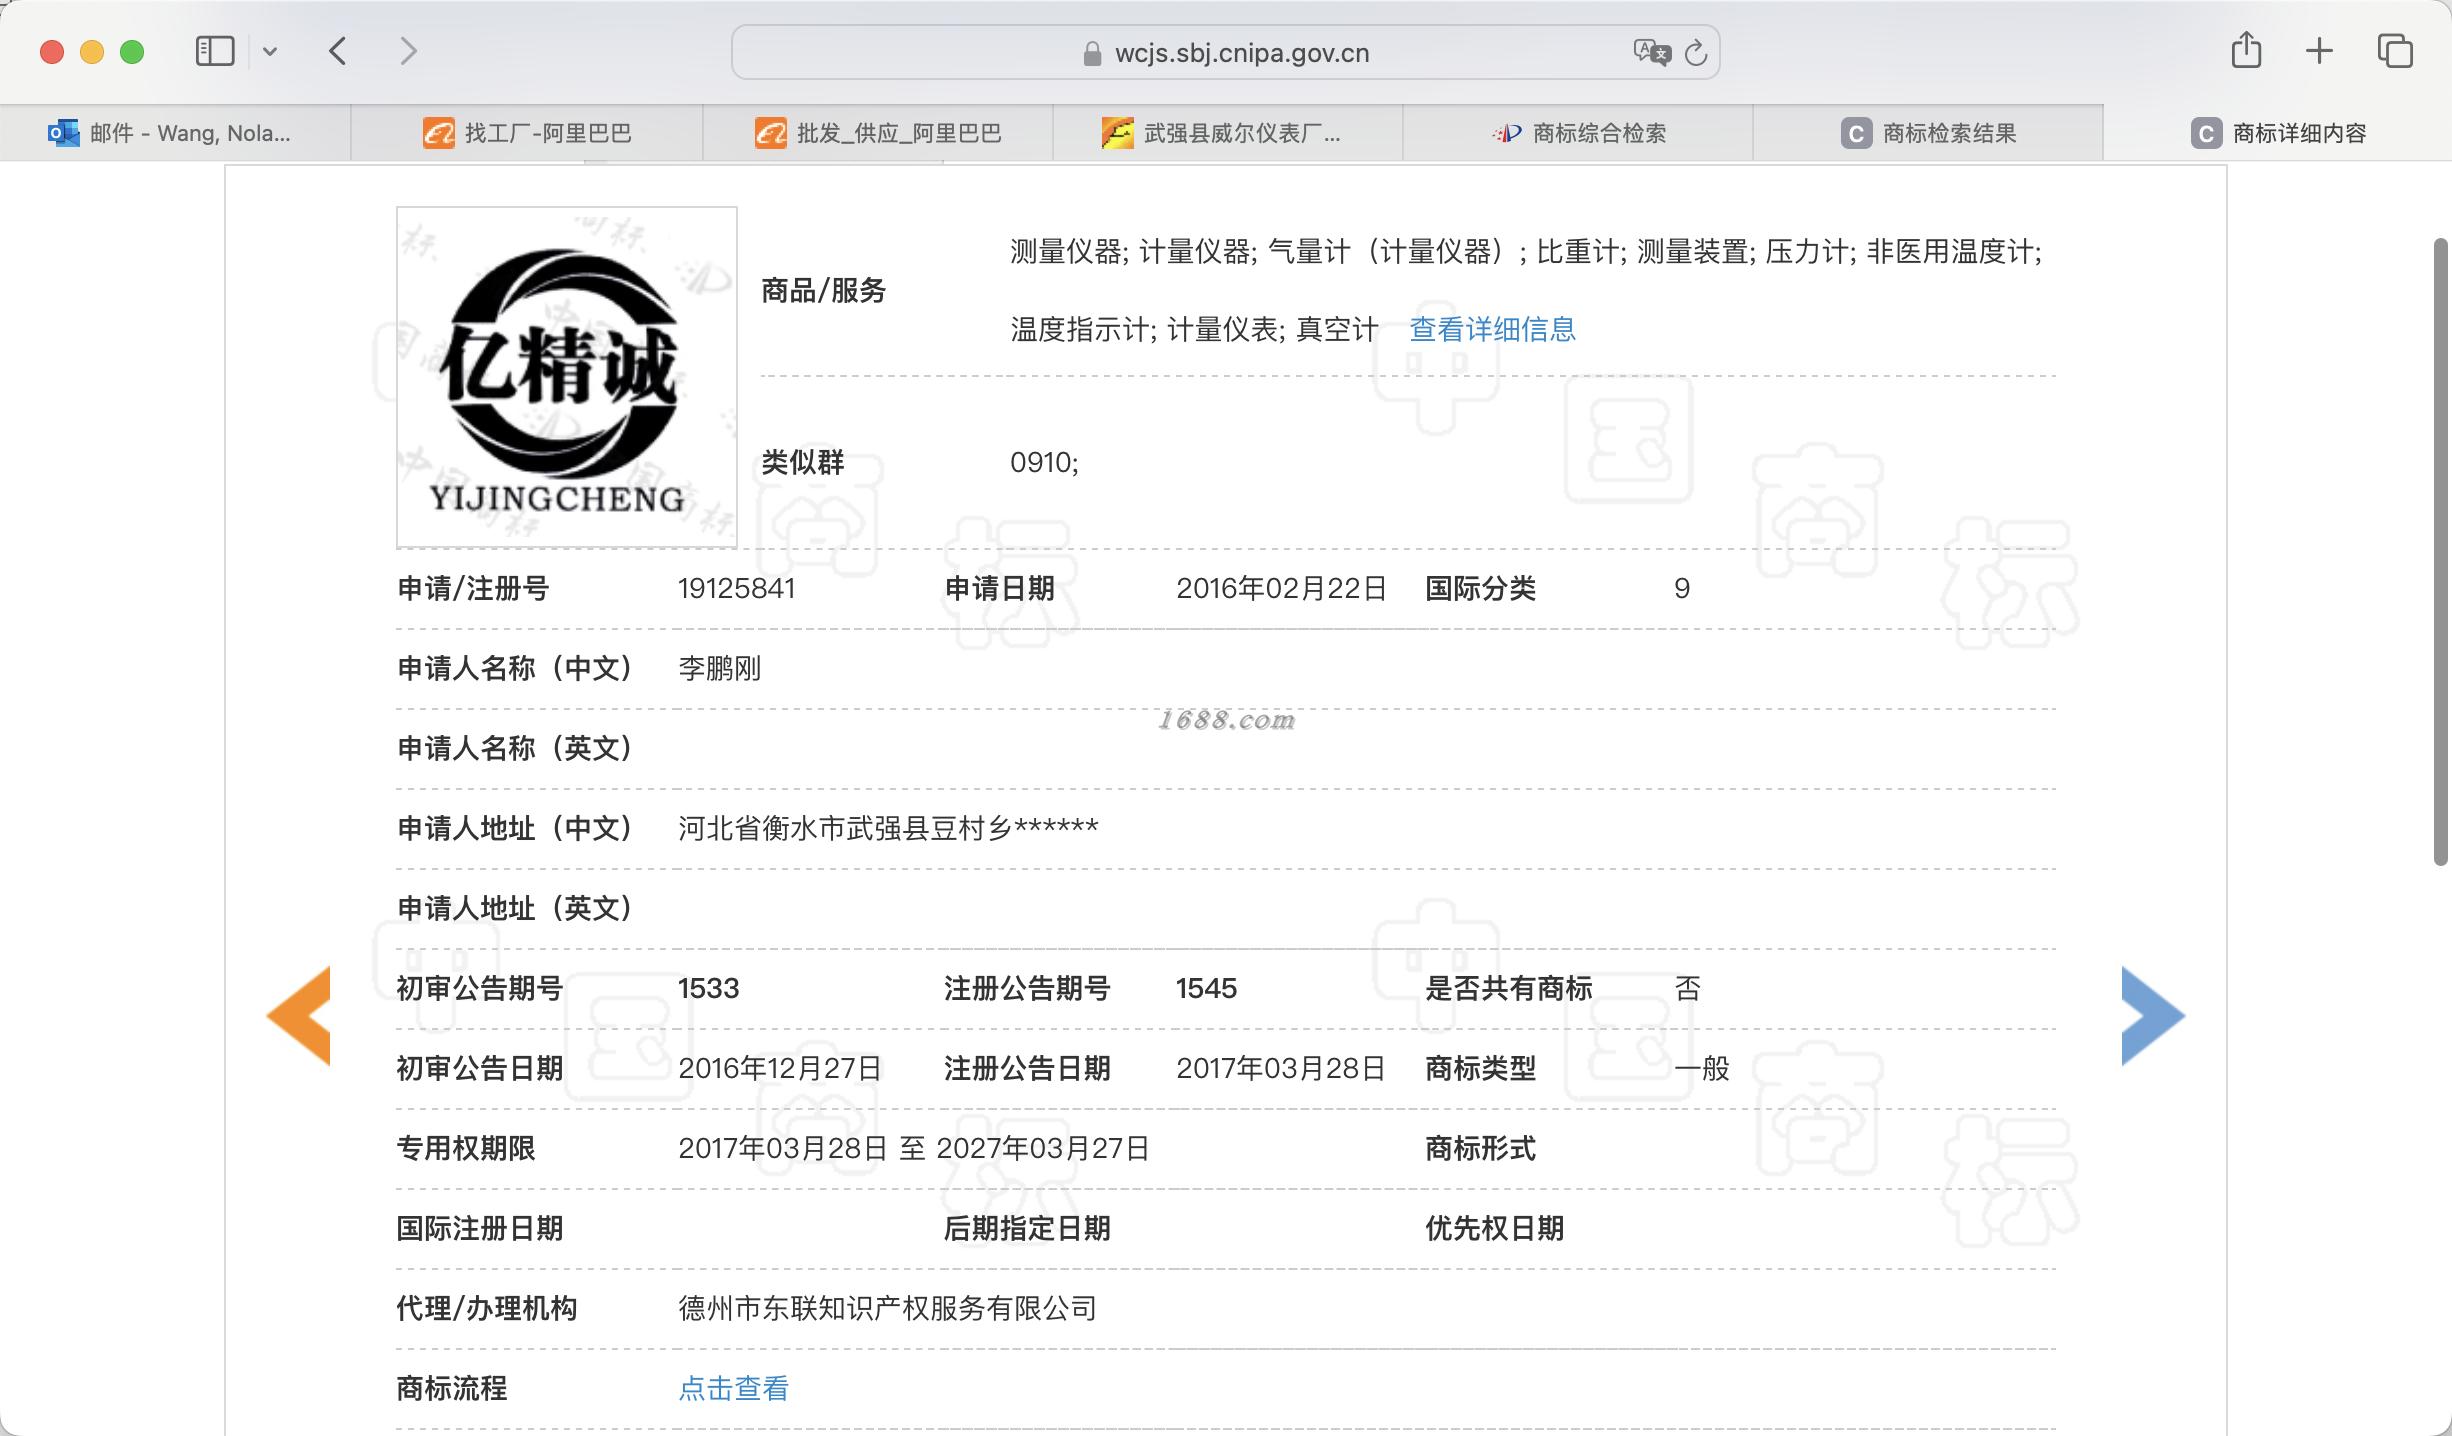Image resolution: width=2452 pixels, height=1436 pixels.
Task: Show the tab overview icon
Action: tap(2395, 51)
